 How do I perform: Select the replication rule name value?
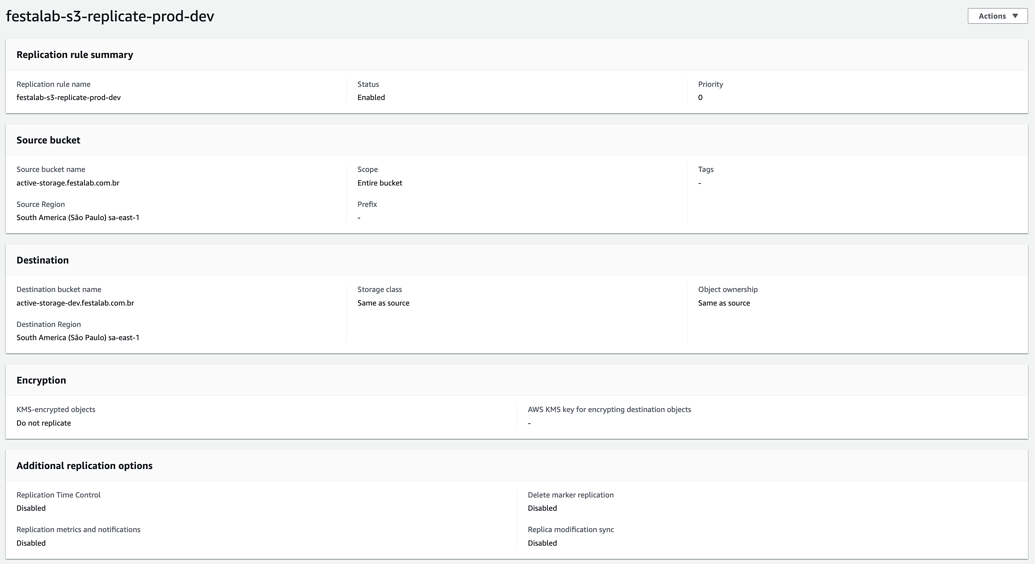click(x=69, y=98)
